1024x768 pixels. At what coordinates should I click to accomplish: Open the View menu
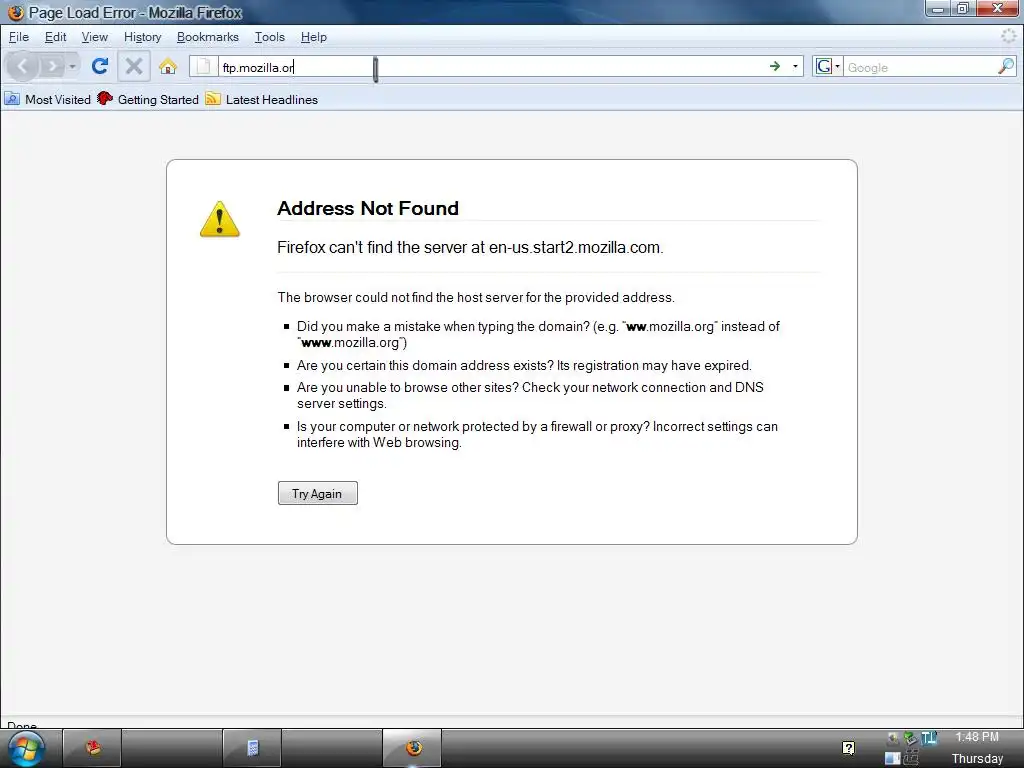tap(95, 37)
